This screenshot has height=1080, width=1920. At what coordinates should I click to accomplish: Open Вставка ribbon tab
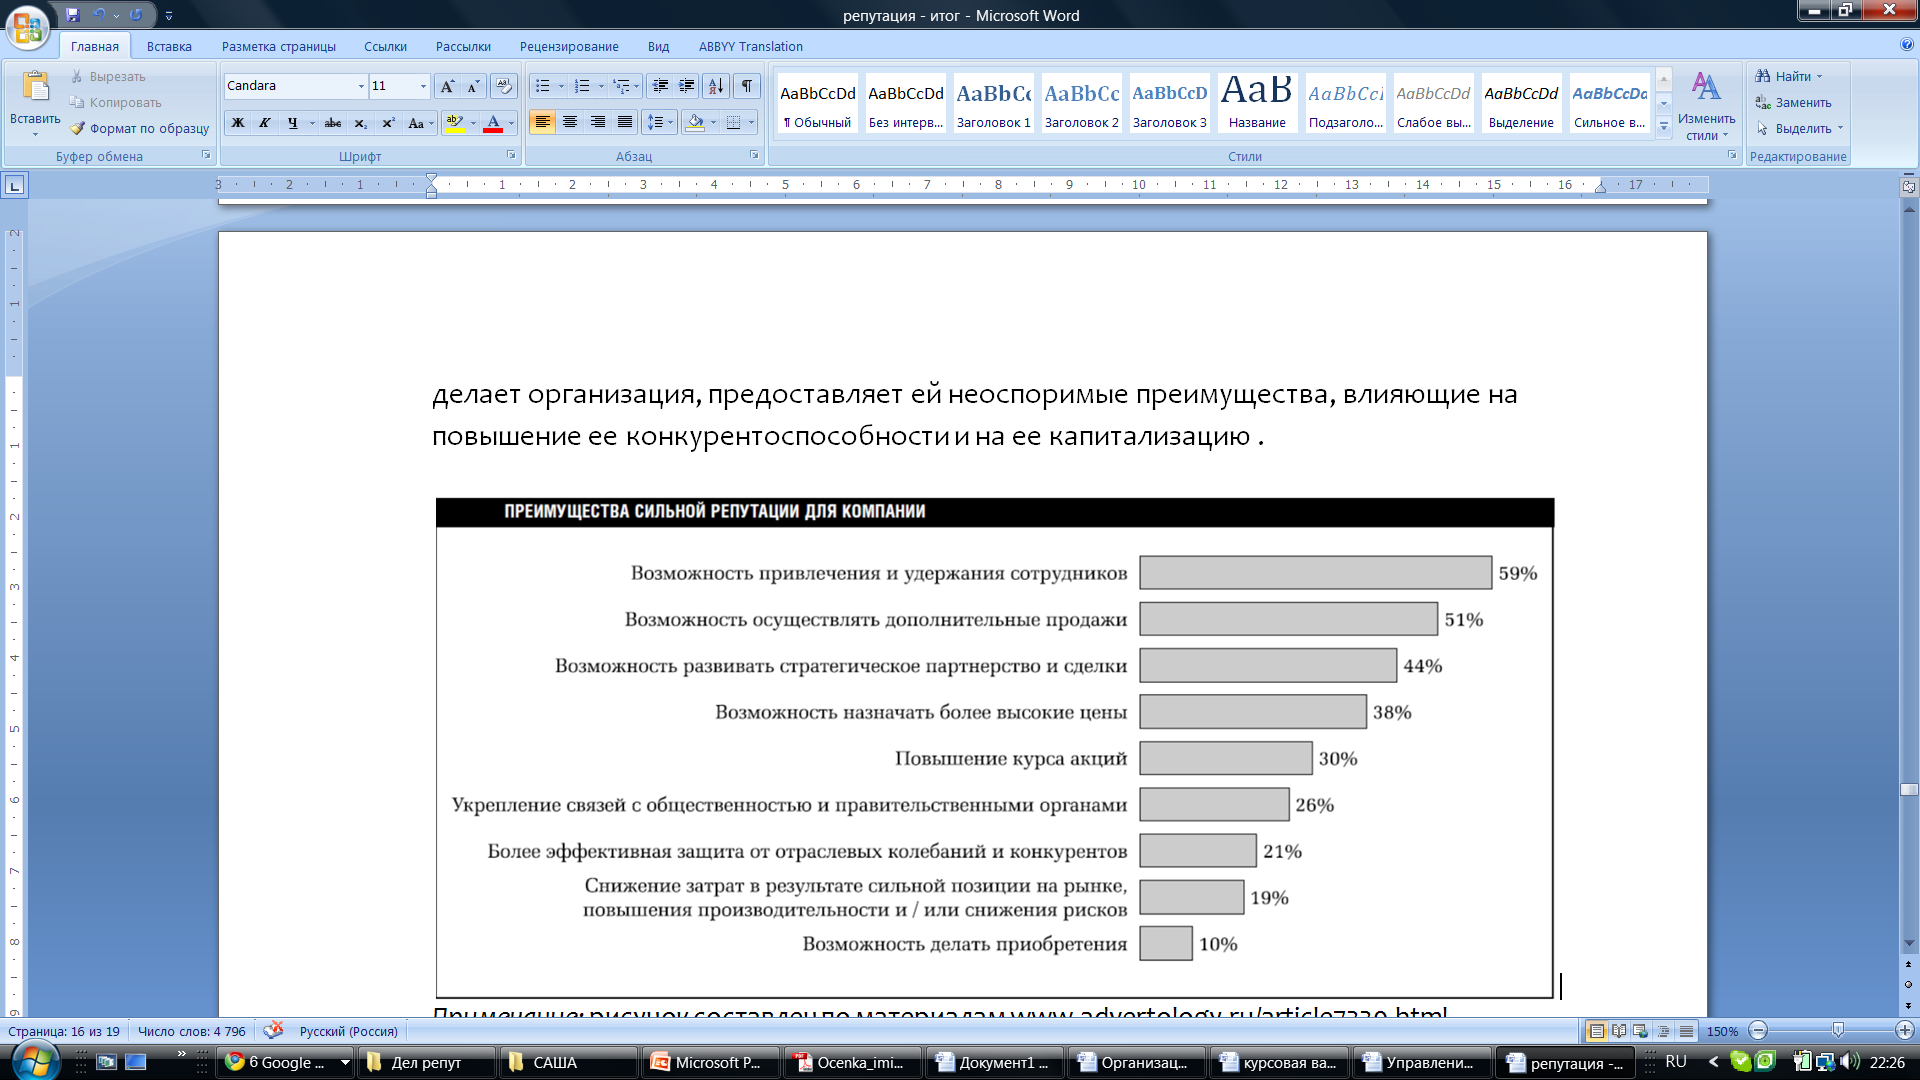(169, 46)
